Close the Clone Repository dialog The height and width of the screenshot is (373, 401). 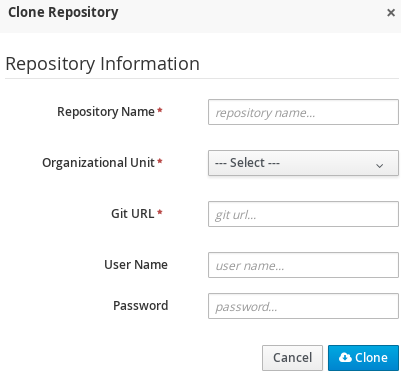click(391, 13)
